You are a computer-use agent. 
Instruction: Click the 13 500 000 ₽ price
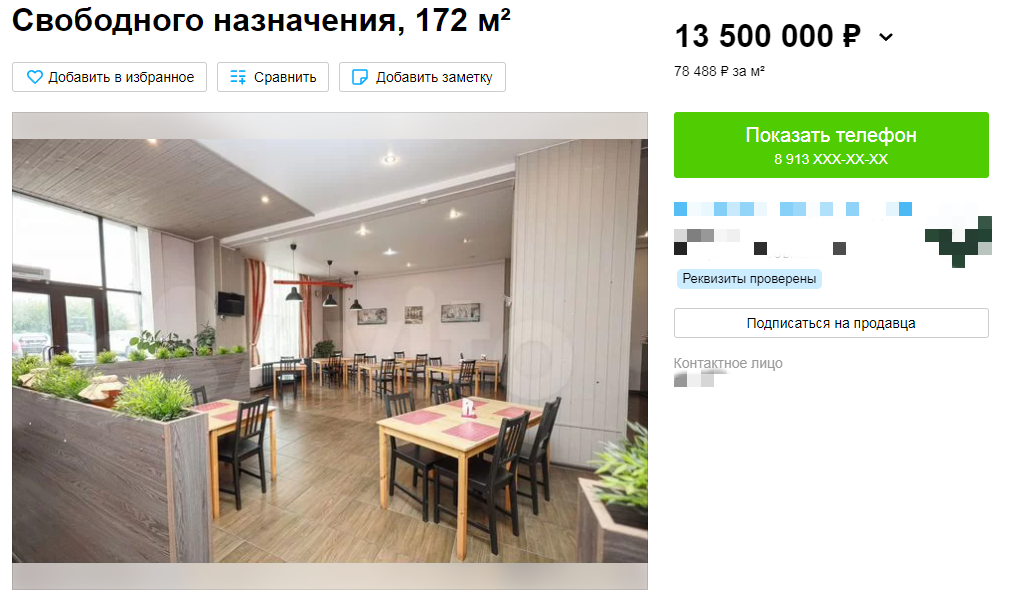(767, 36)
